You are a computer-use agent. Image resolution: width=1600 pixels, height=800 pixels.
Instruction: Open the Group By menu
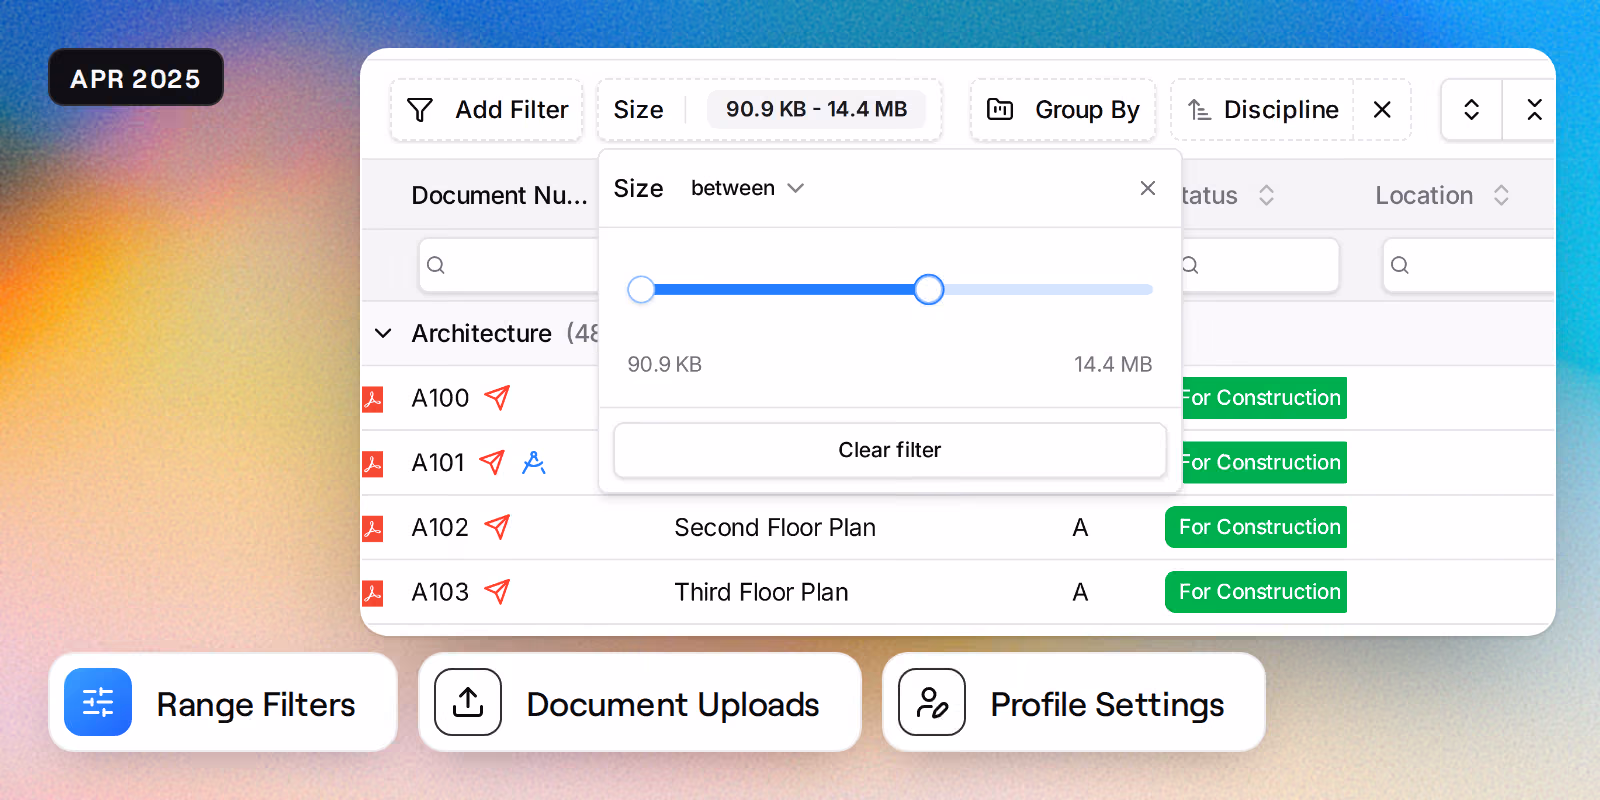1063,110
